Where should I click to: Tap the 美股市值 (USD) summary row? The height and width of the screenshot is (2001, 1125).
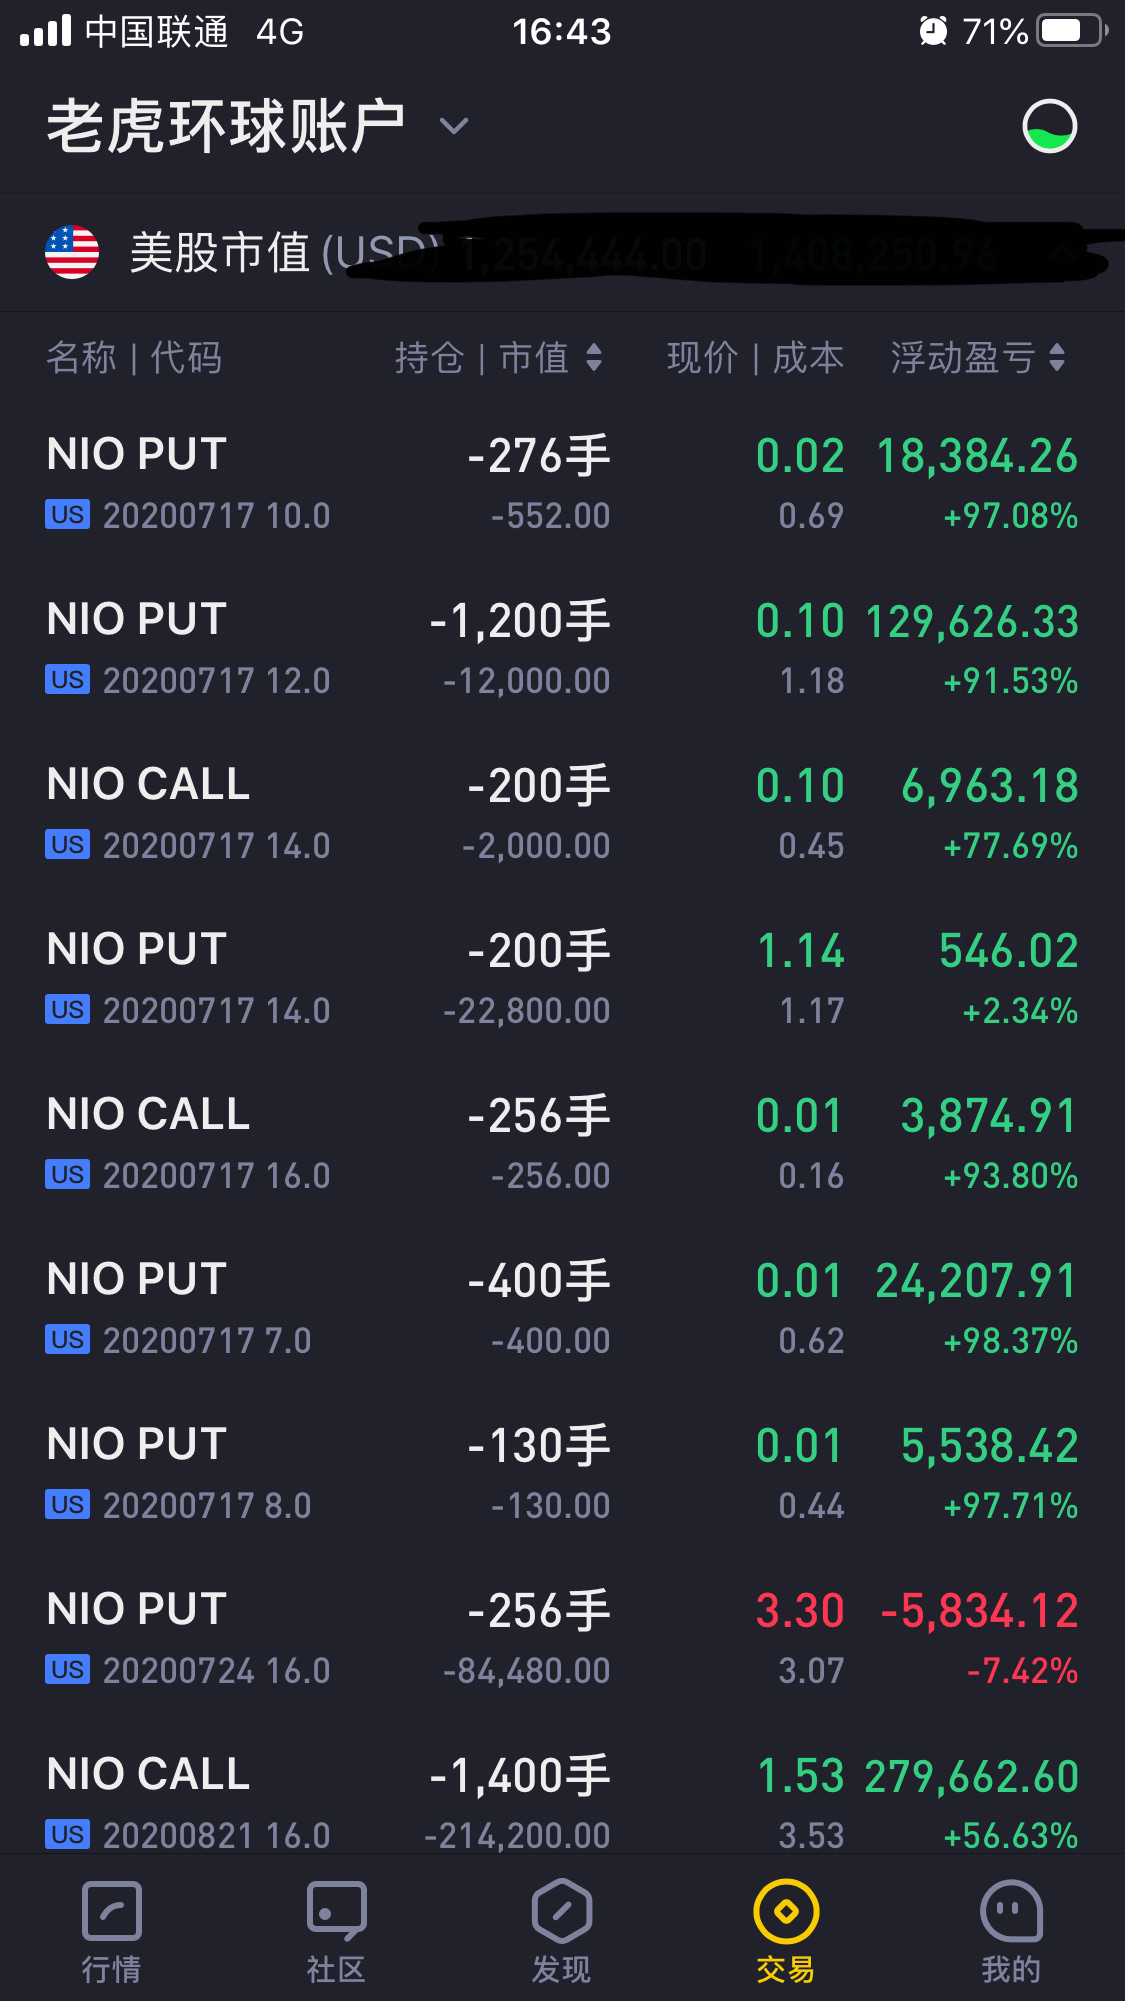pyautogui.click(x=562, y=252)
